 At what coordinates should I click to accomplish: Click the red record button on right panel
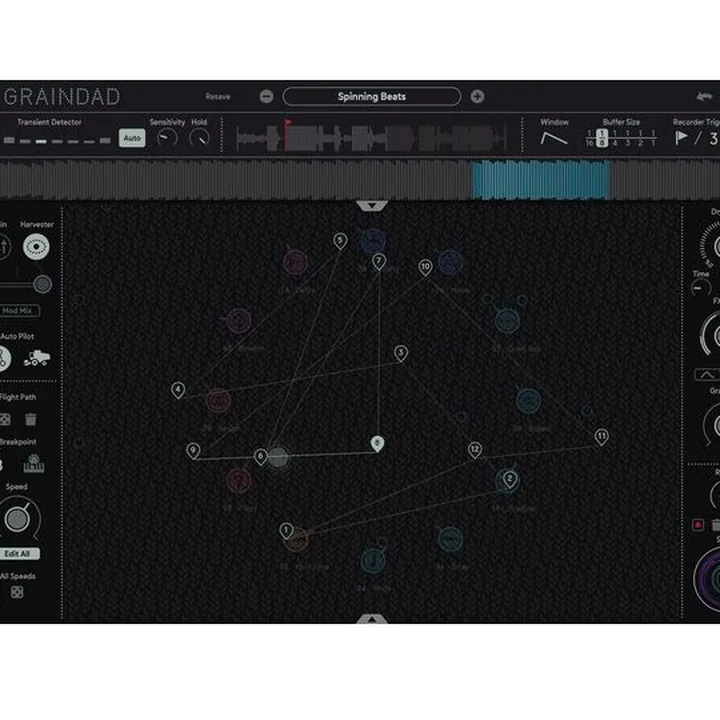(698, 525)
